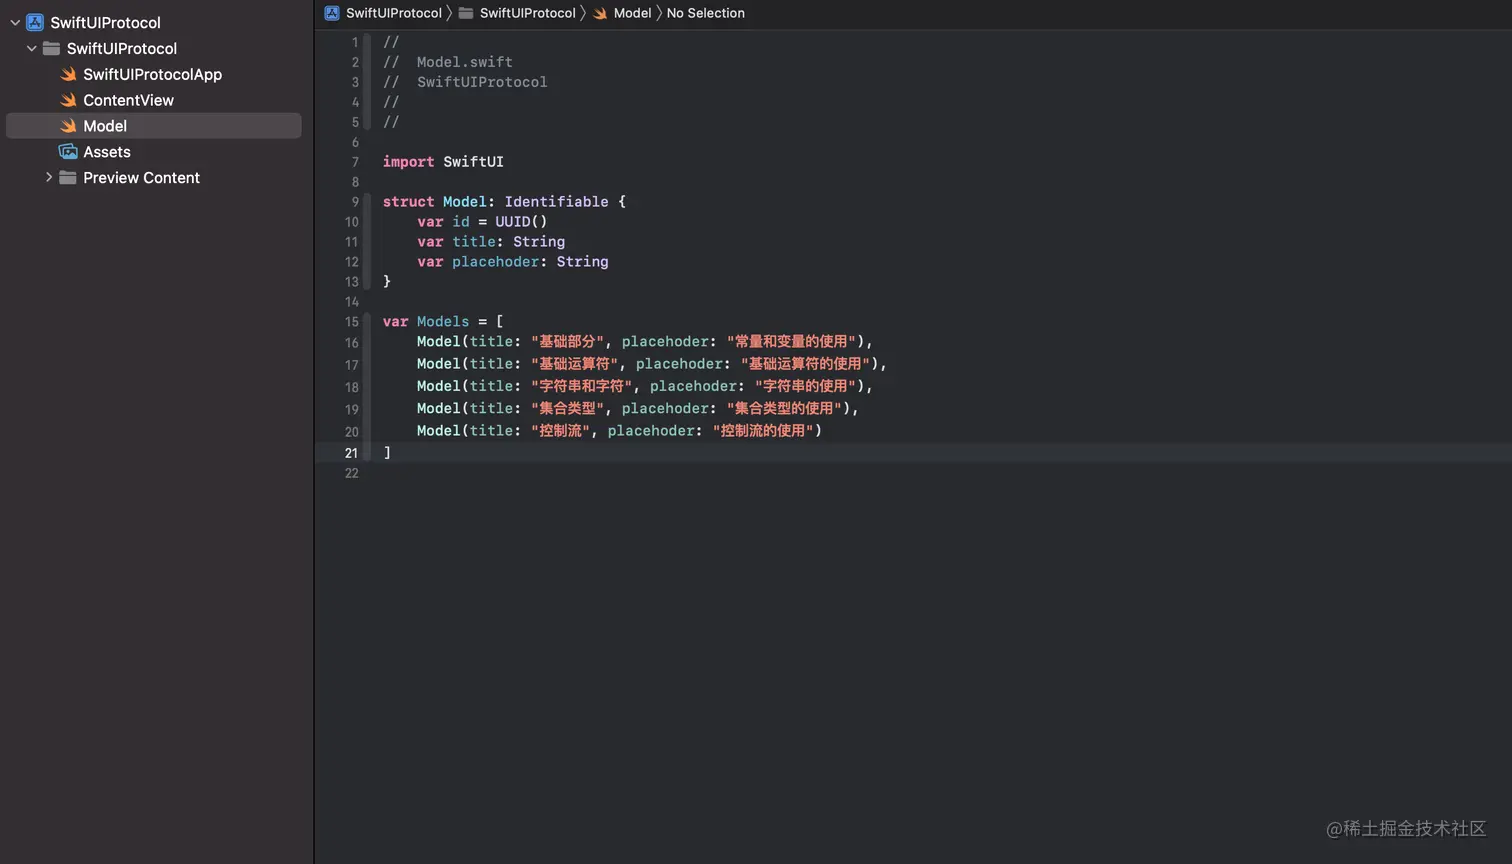Screen dimensions: 1512x864
Task: Click the closing bracket on line 21
Action: tap(387, 453)
